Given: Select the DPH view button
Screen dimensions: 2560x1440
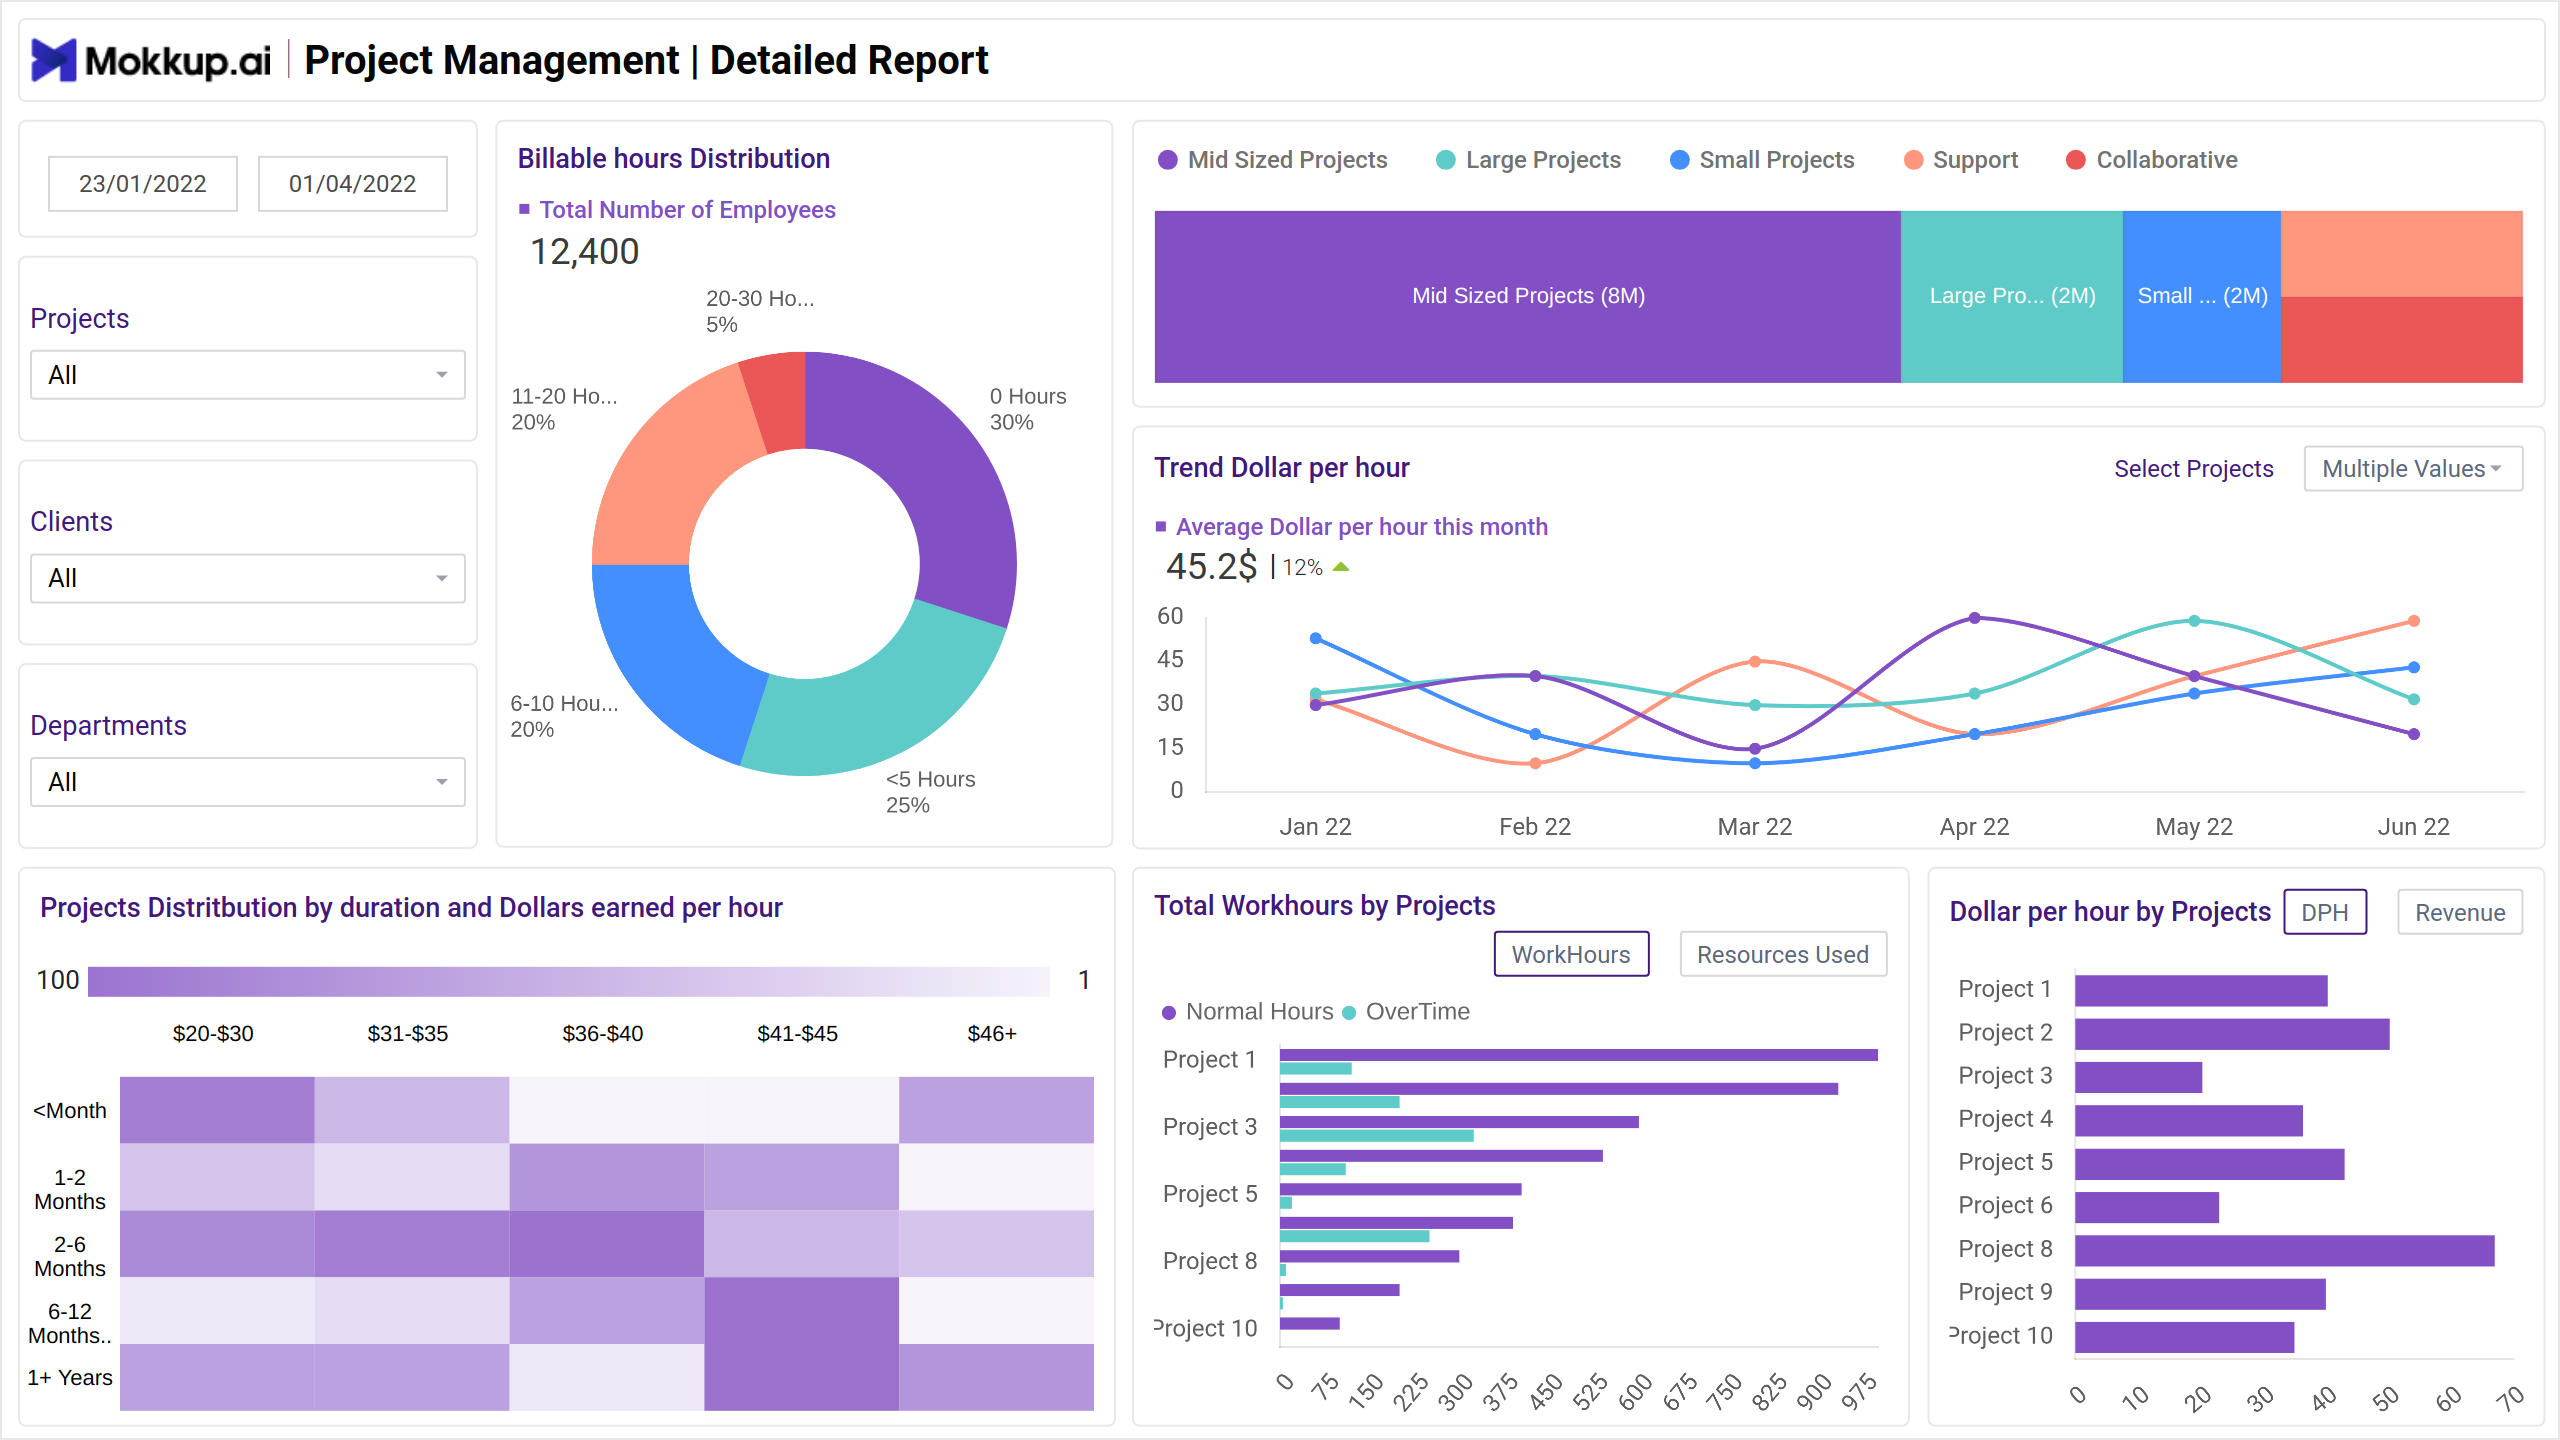Looking at the screenshot, I should pos(2325,912).
